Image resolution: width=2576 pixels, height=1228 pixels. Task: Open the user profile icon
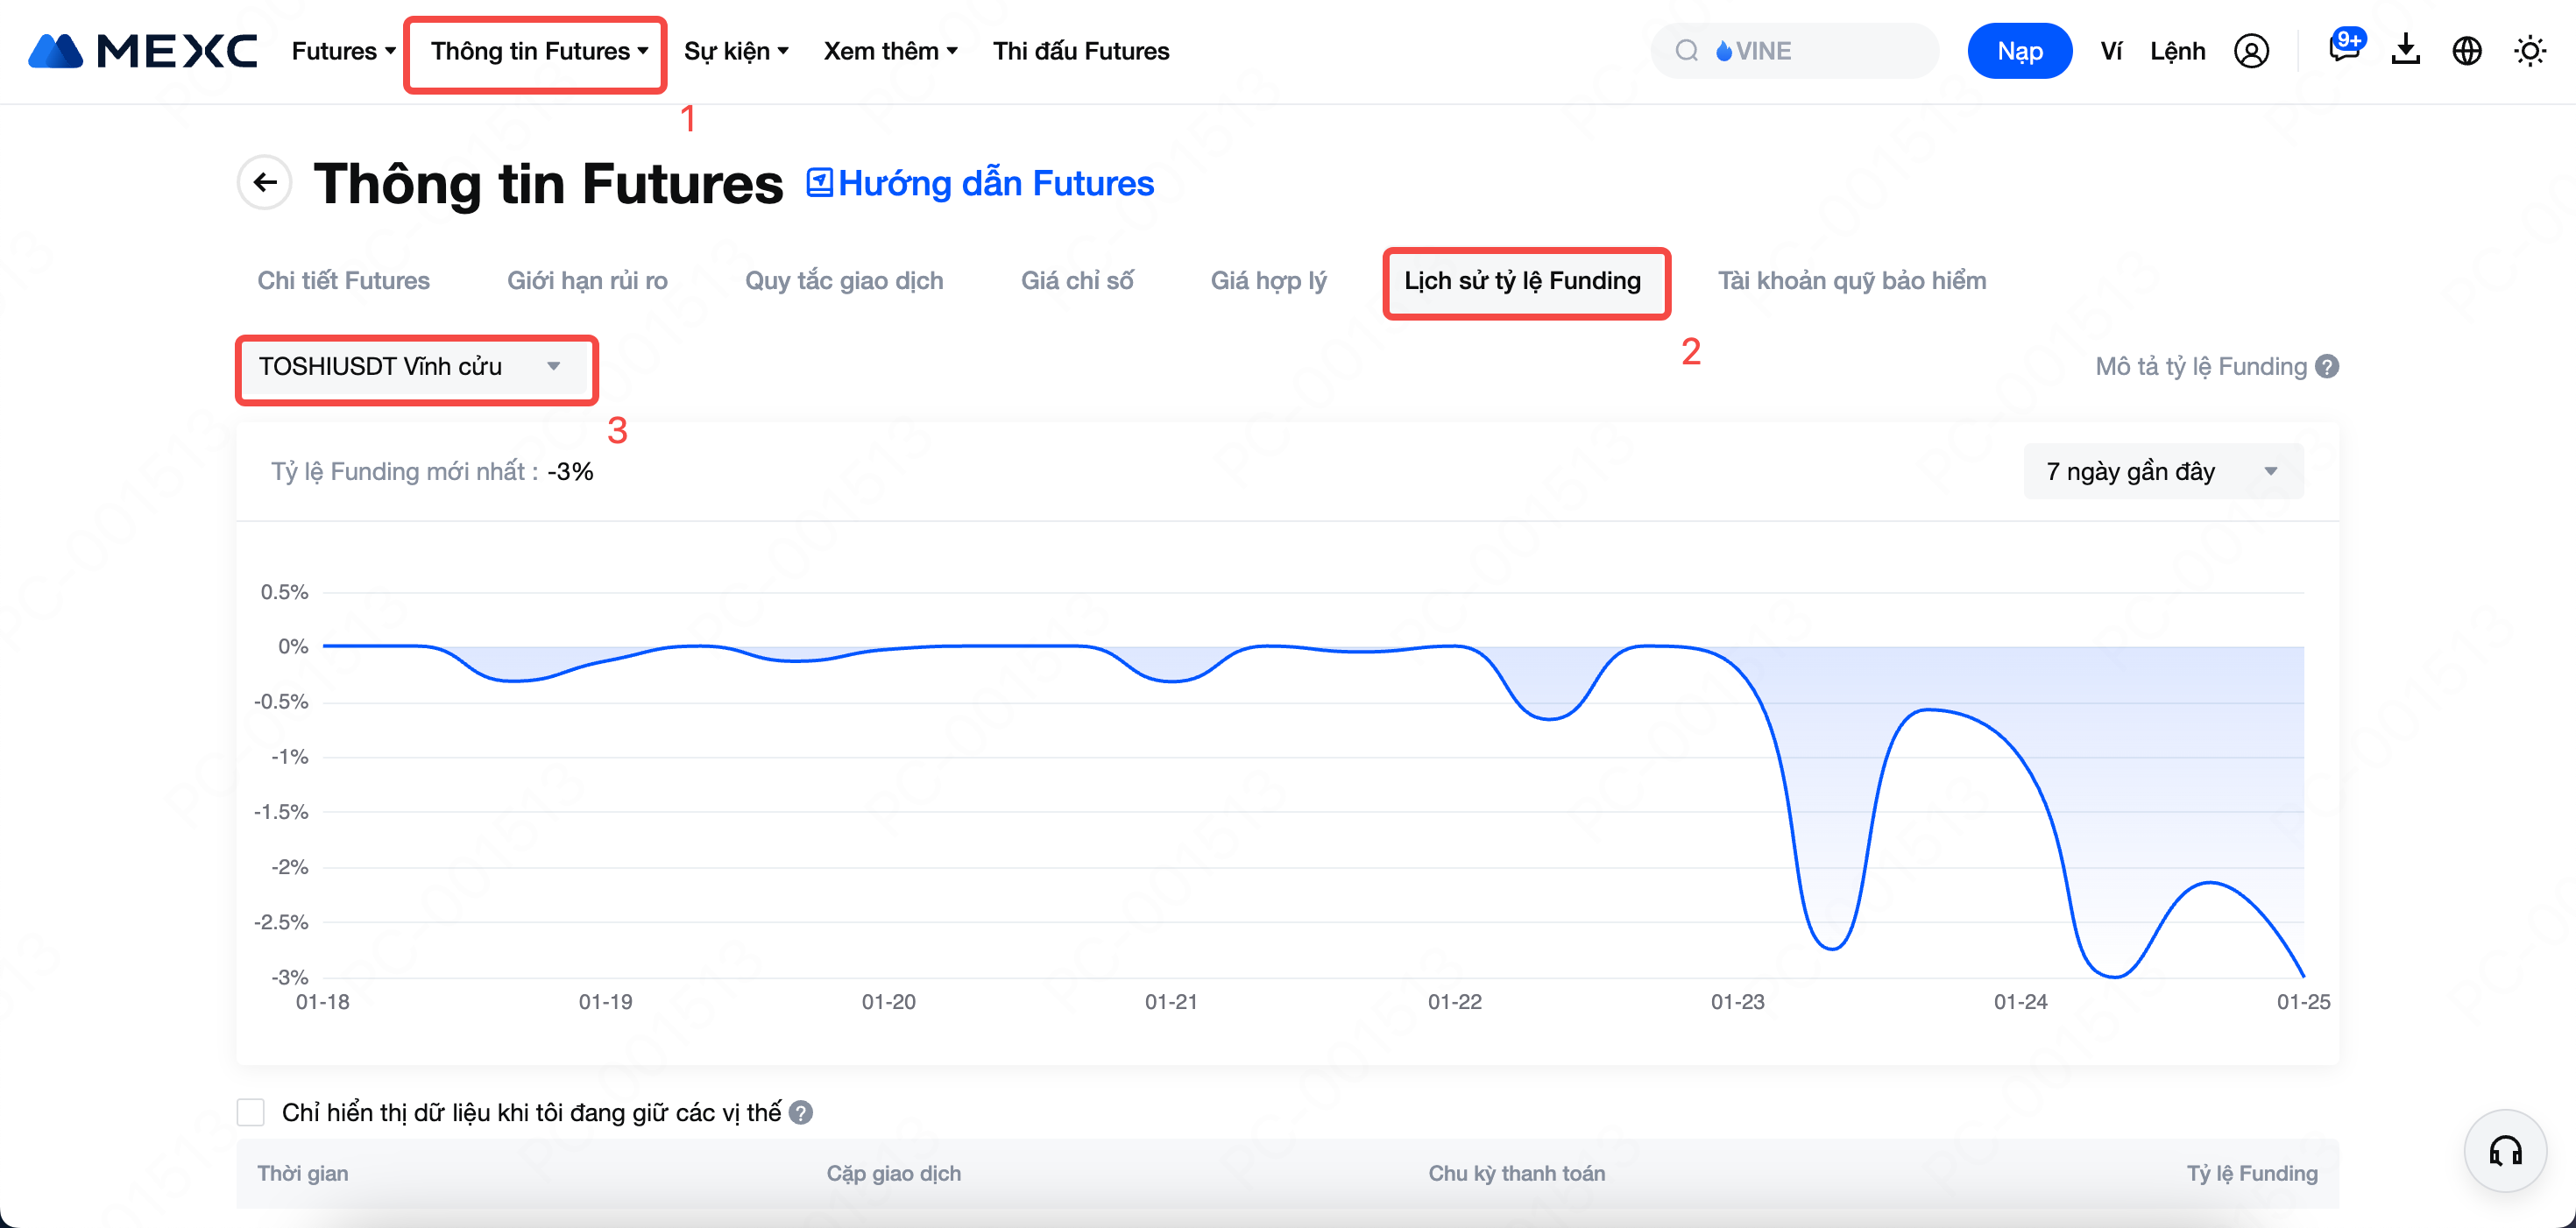click(x=2251, y=51)
